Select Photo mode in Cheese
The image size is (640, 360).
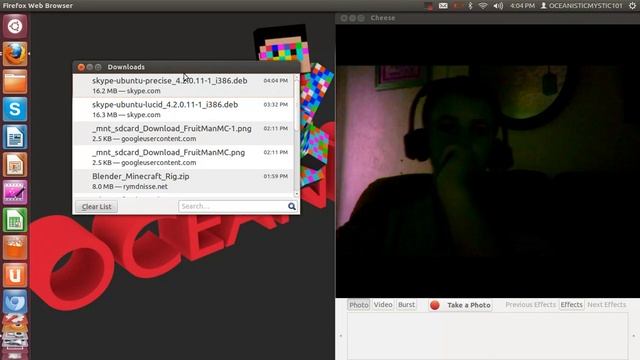point(359,305)
